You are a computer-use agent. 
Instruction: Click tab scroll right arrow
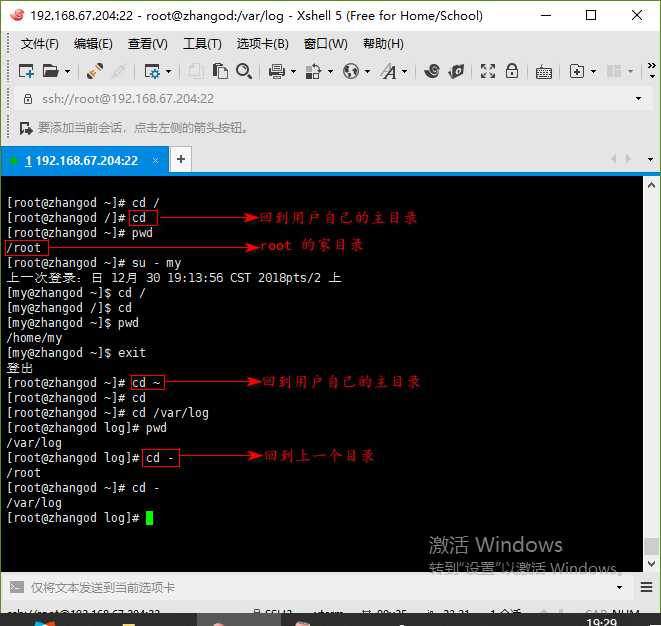tap(629, 159)
